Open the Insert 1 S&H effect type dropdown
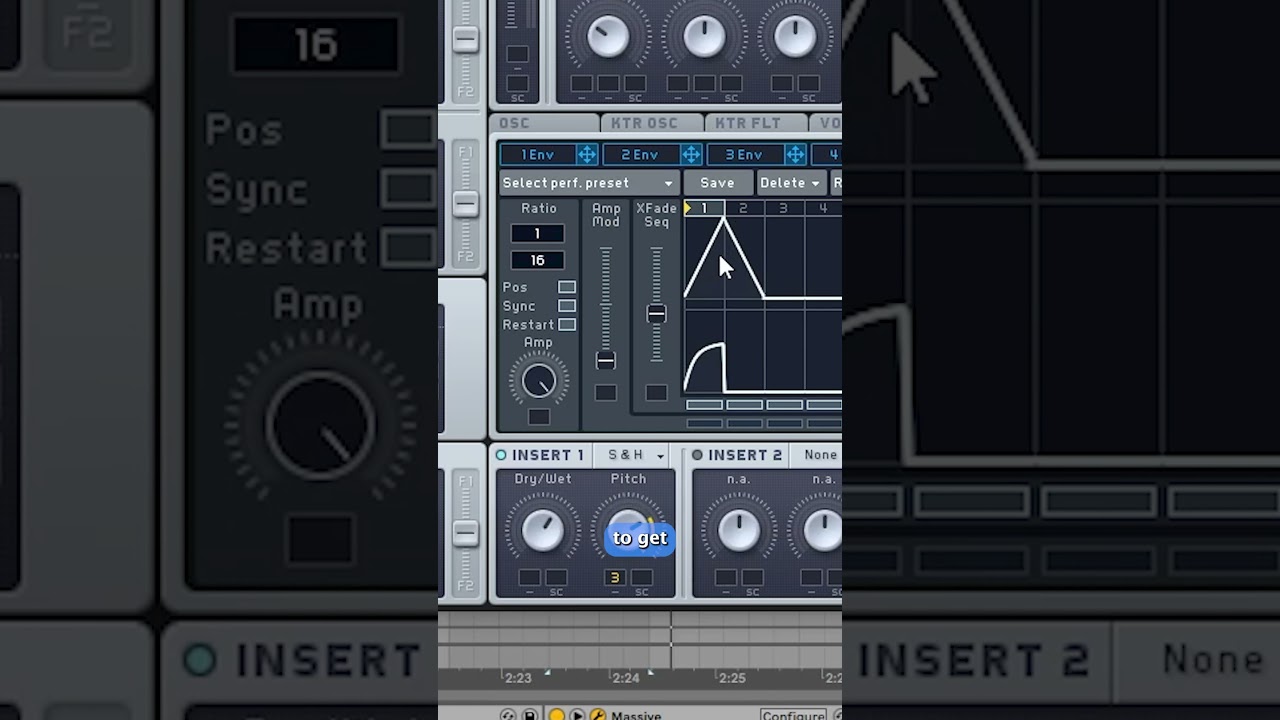The image size is (1280, 720). click(632, 455)
